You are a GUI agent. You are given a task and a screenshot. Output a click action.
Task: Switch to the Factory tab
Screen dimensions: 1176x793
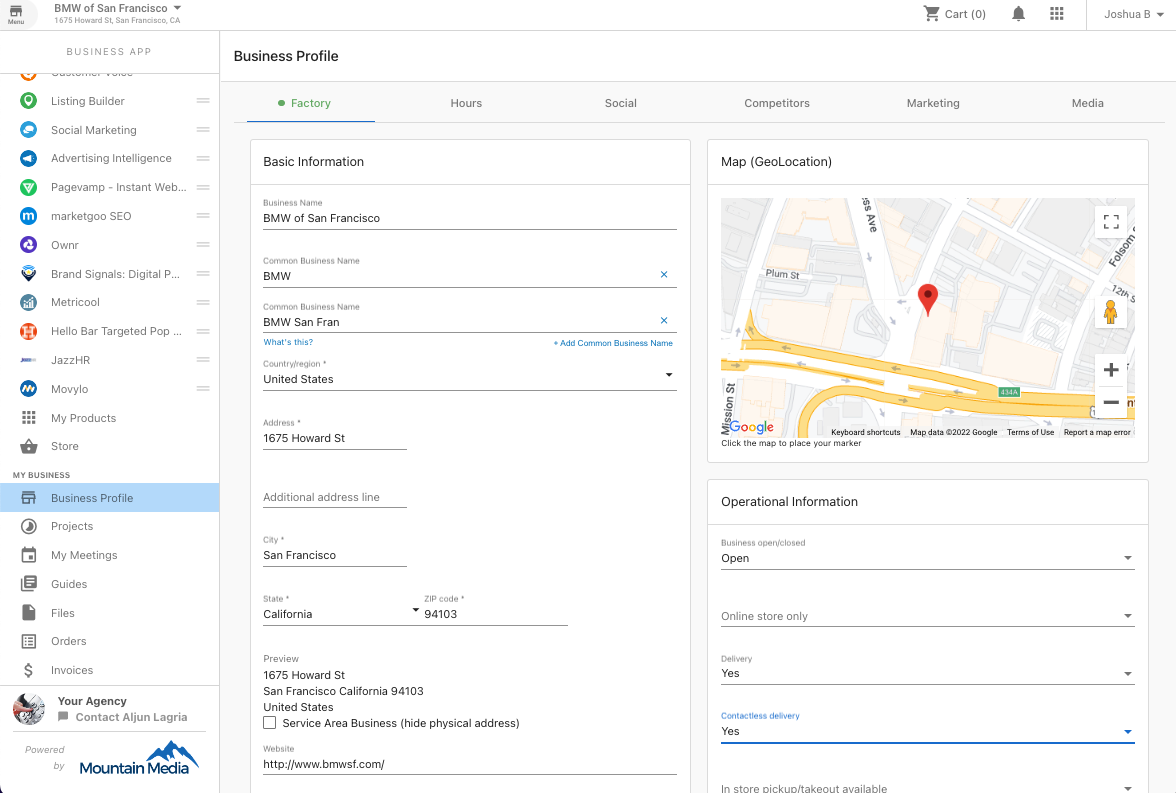coord(310,104)
